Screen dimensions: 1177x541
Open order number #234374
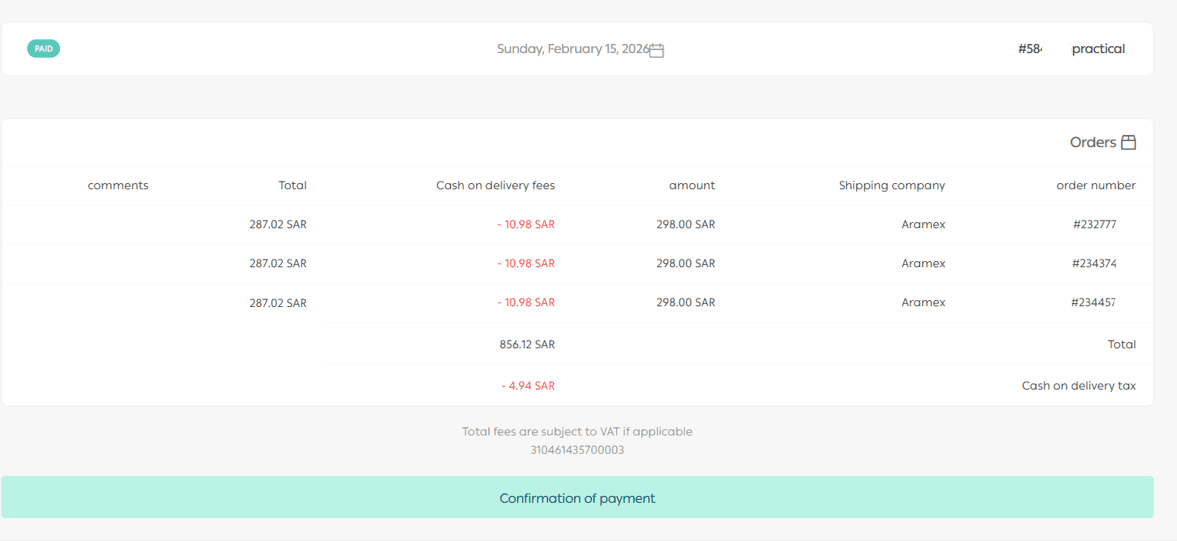[1094, 264]
